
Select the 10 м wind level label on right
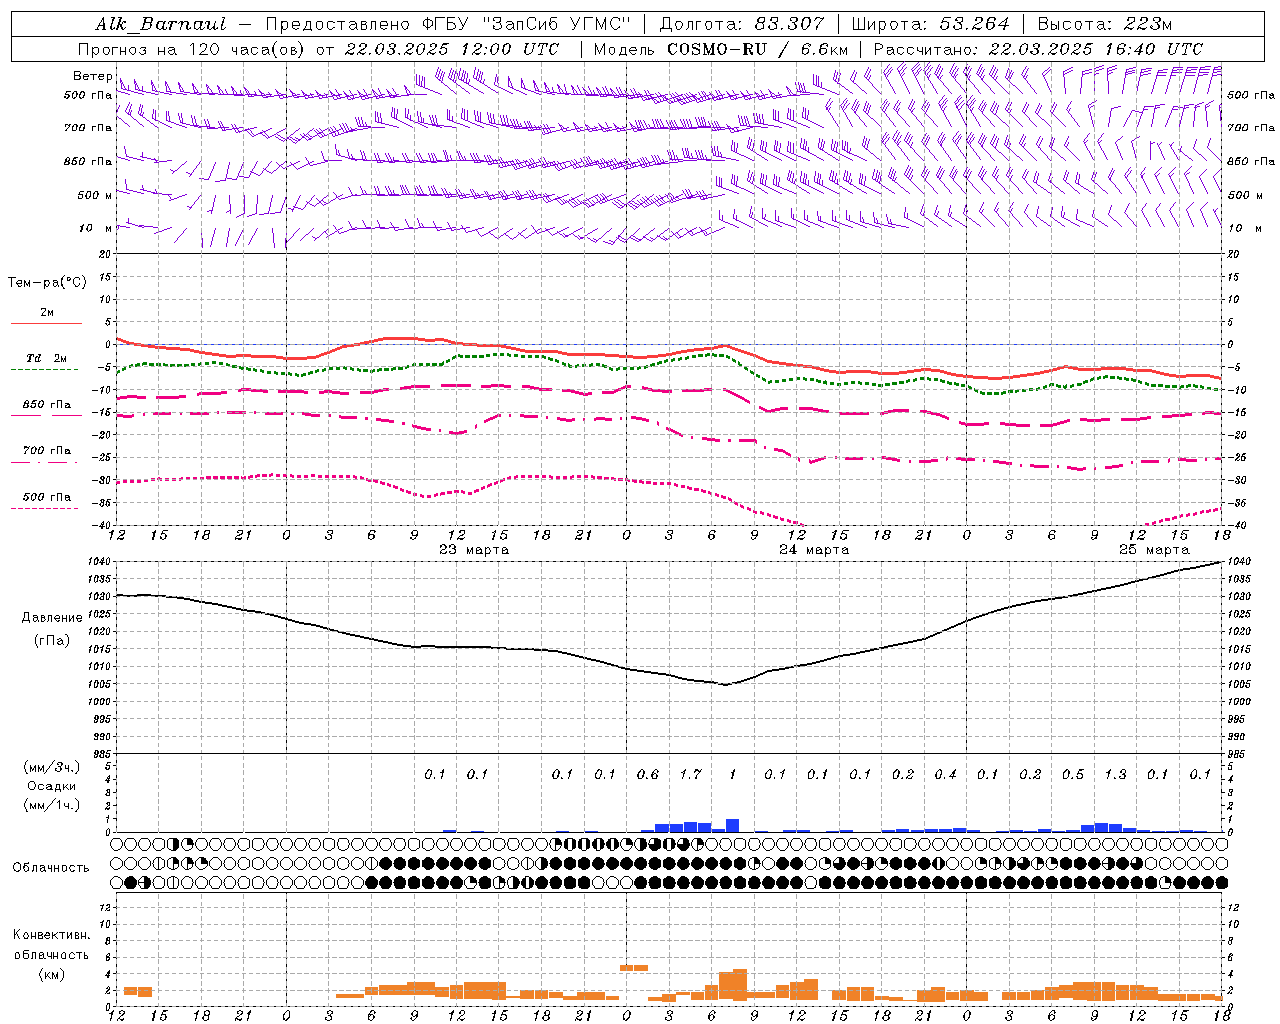[x=1246, y=228]
